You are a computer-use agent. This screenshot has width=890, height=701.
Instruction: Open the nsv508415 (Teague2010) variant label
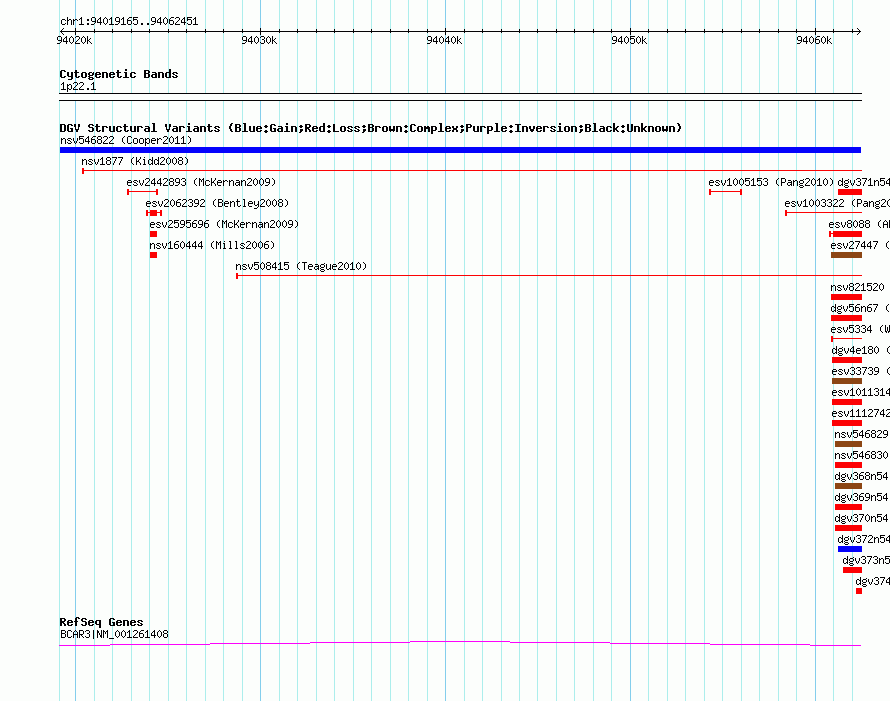[301, 266]
